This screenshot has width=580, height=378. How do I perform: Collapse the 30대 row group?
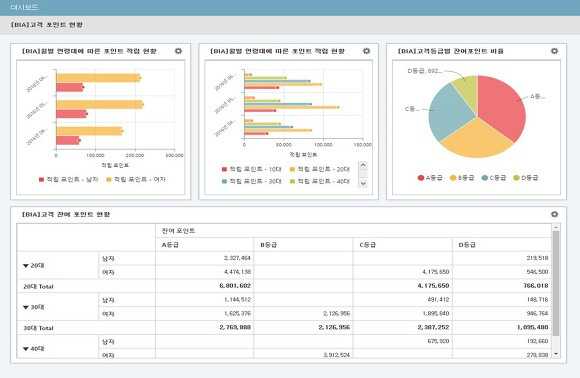click(x=26, y=307)
